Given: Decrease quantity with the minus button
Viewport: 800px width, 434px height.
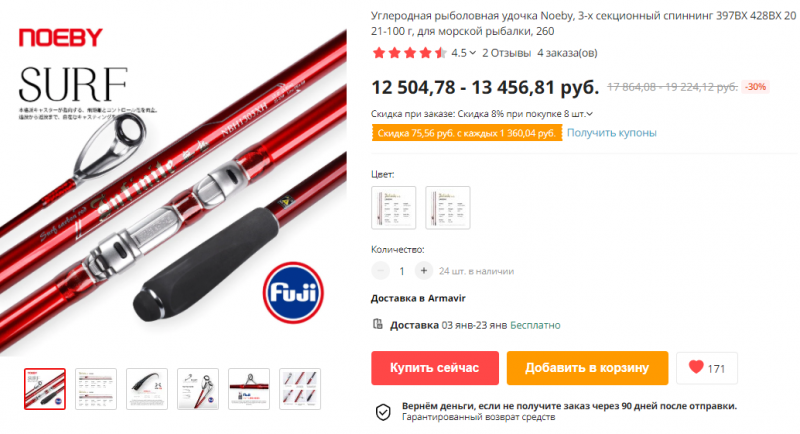Looking at the screenshot, I should point(381,271).
